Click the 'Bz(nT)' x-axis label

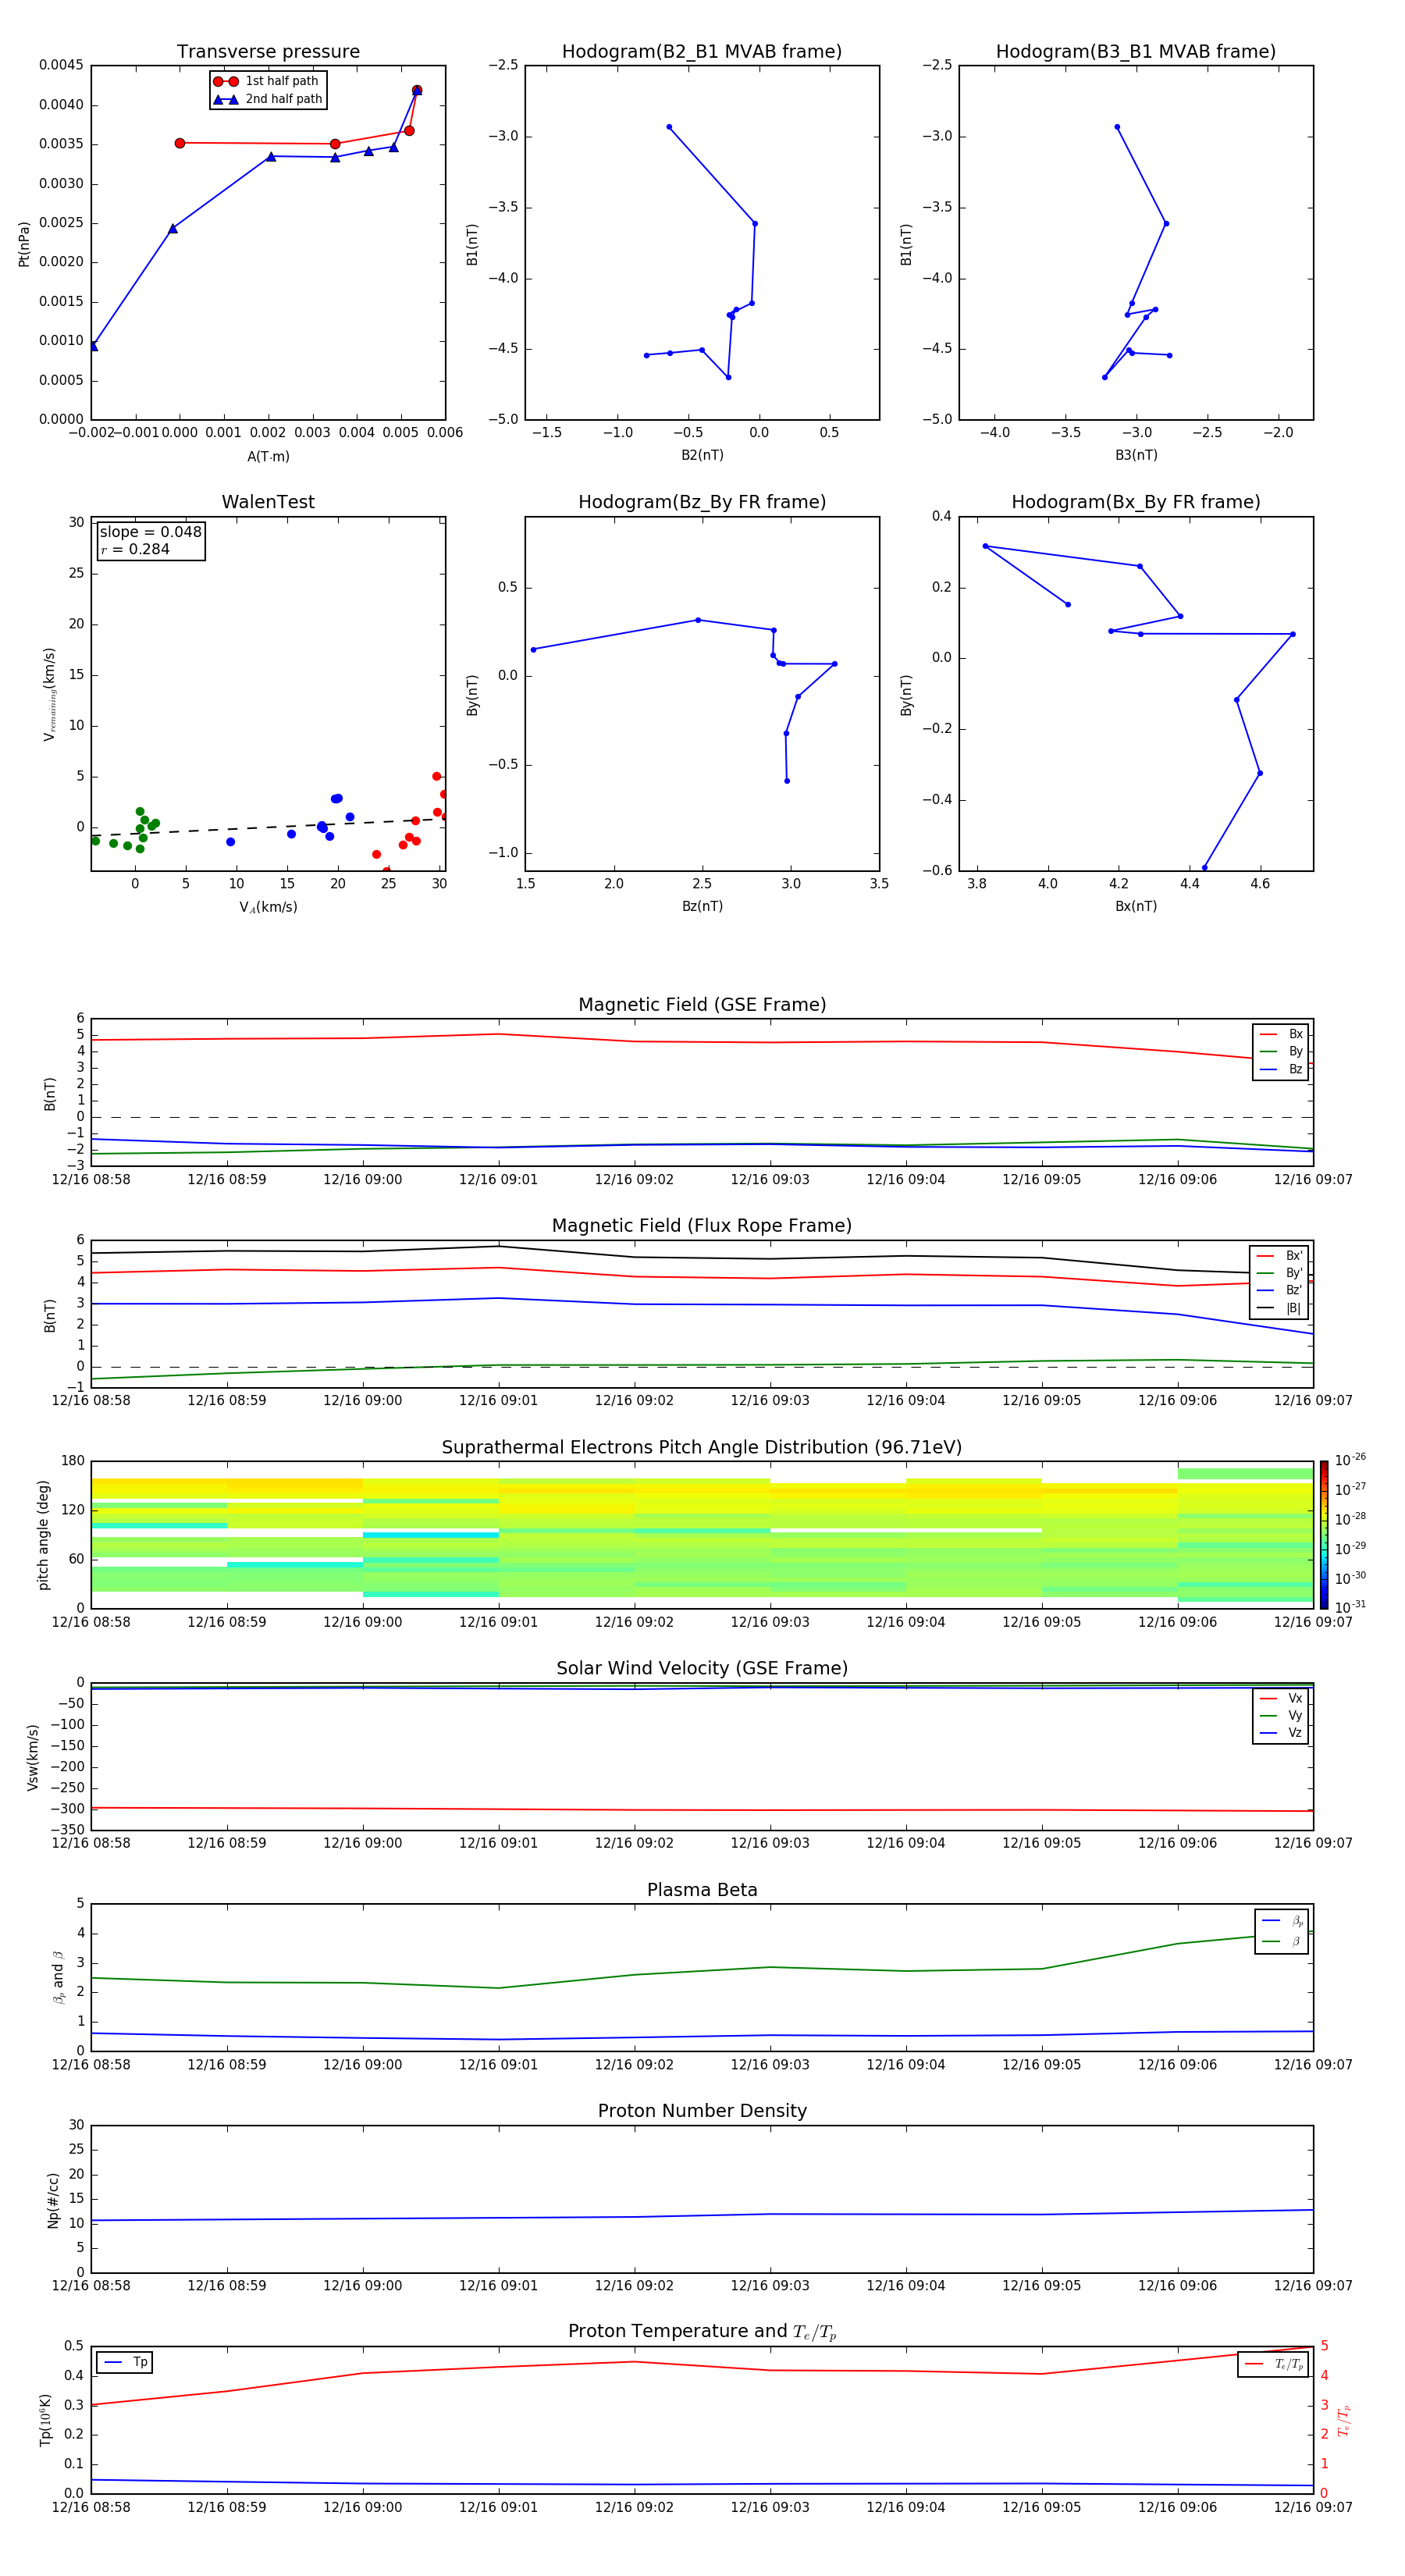702,906
